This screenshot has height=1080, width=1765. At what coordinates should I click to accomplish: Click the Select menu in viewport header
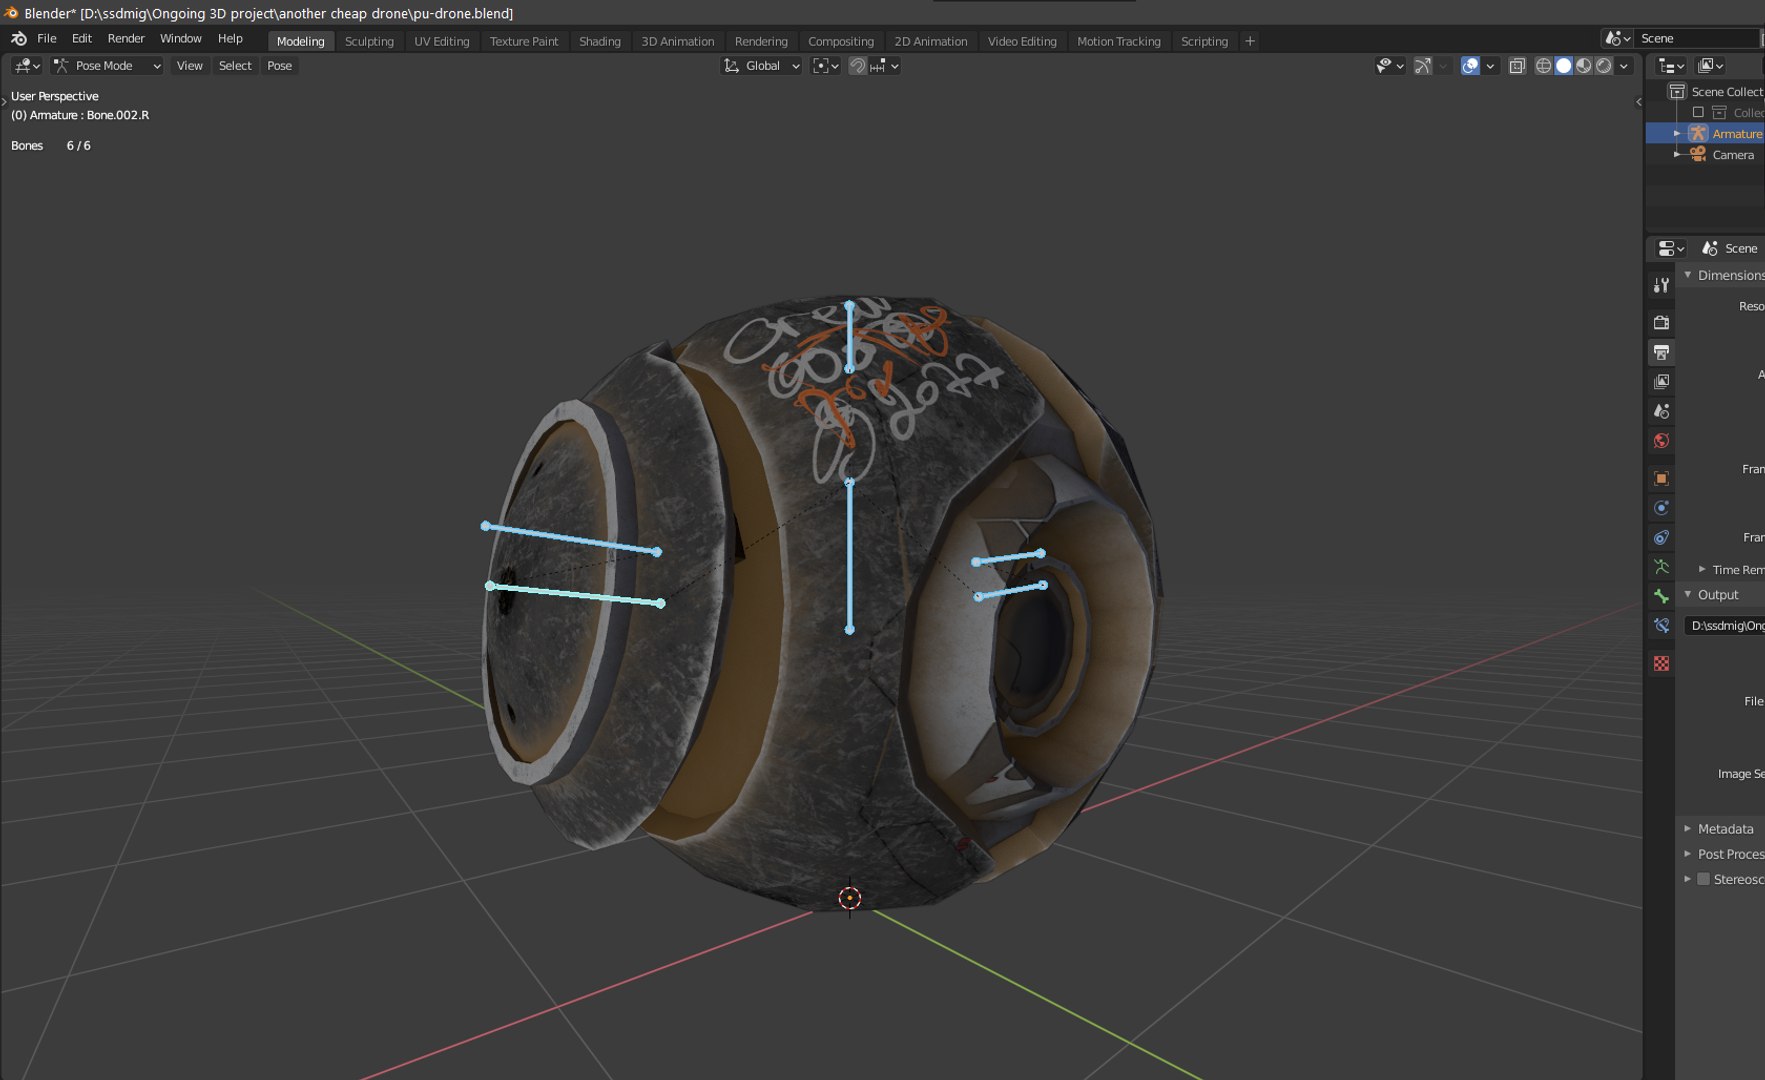coord(235,66)
